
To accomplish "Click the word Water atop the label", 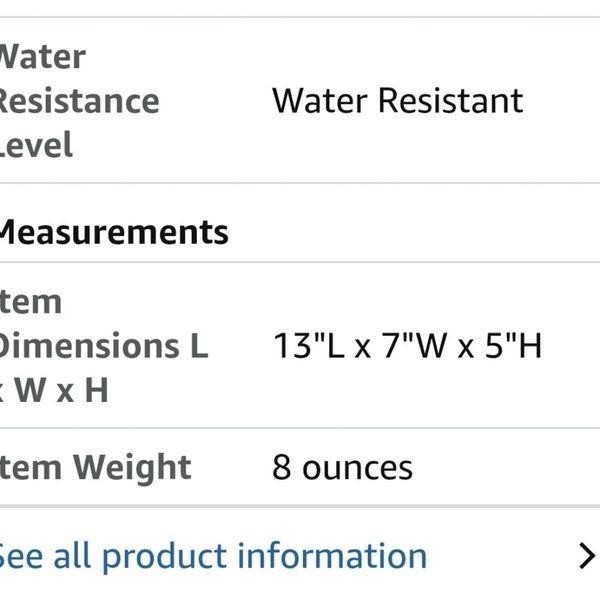I will coord(43,57).
